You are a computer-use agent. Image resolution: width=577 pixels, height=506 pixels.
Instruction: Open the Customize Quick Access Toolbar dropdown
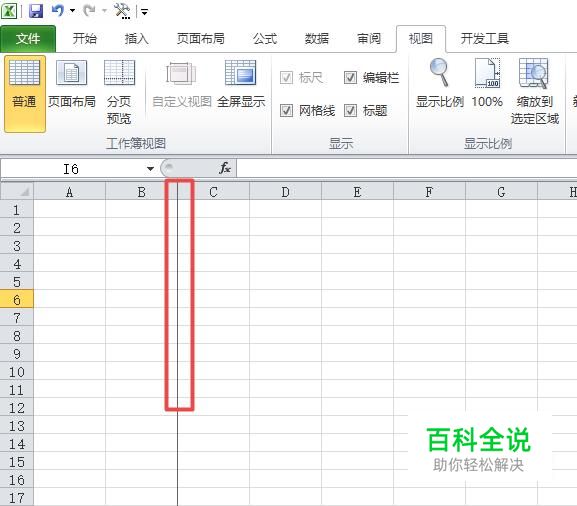point(145,12)
